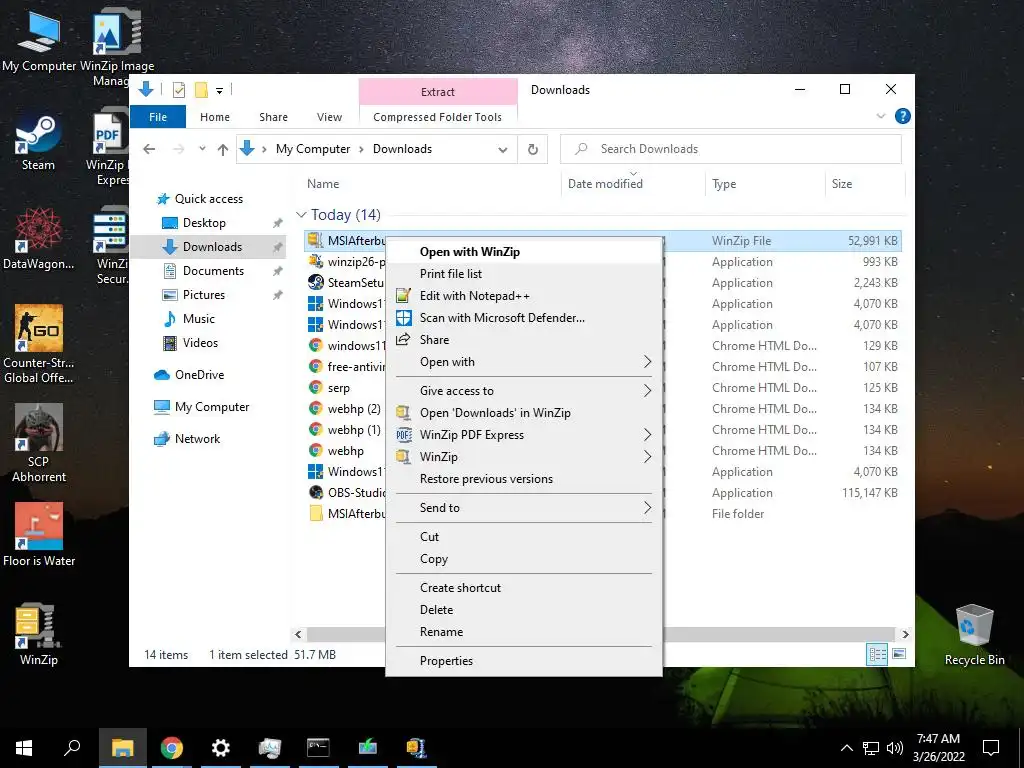Open taskbar search magnifier
Image resolution: width=1024 pixels, height=768 pixels.
pyautogui.click(x=72, y=748)
